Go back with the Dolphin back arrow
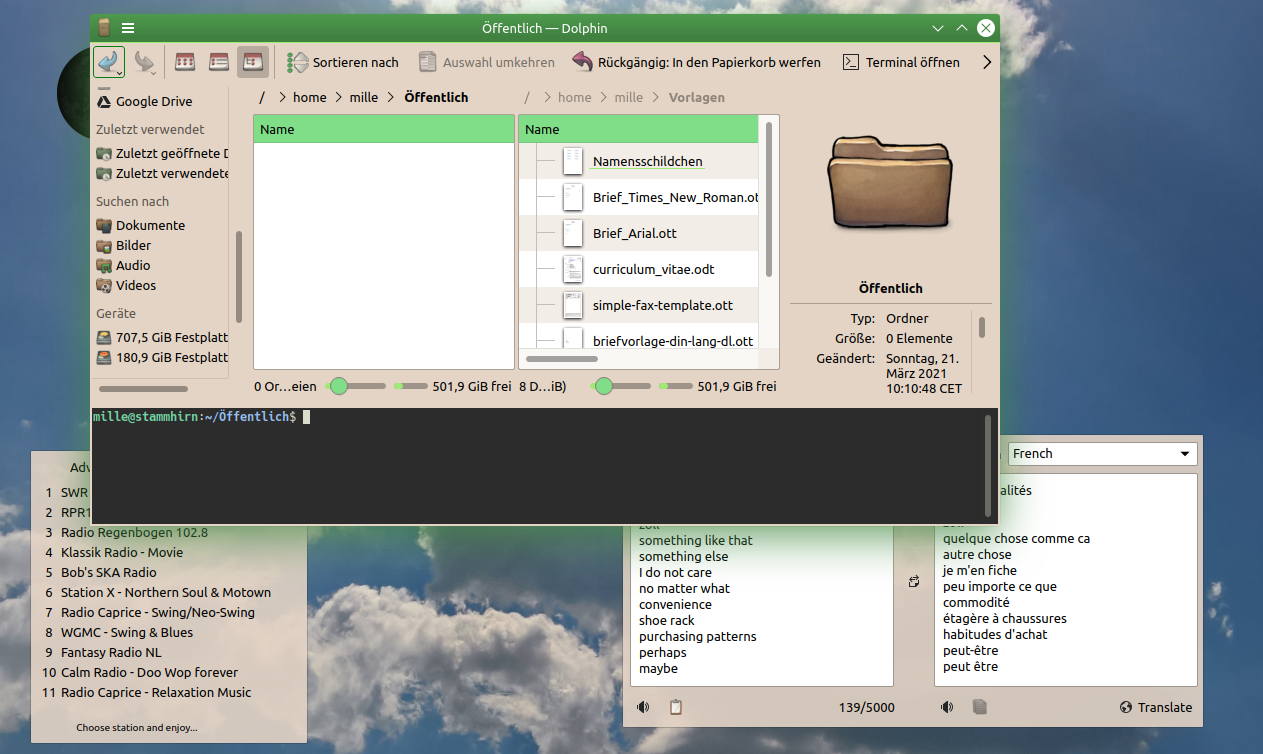Image resolution: width=1263 pixels, height=754 pixels. (x=109, y=62)
